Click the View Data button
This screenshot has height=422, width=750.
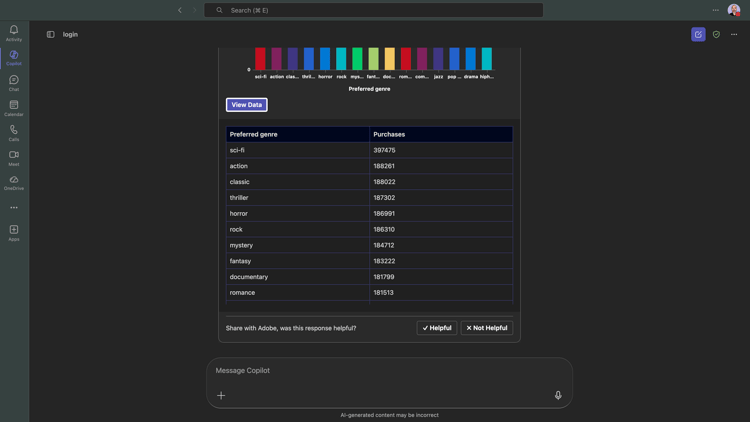pos(247,105)
